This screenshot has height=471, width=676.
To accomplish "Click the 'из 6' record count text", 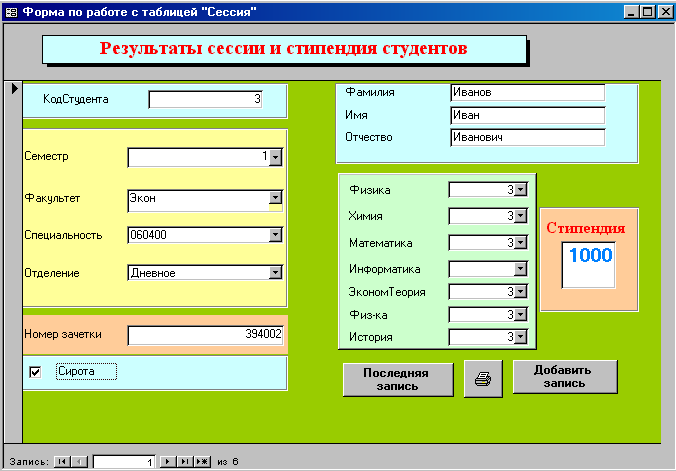I will click(x=228, y=462).
